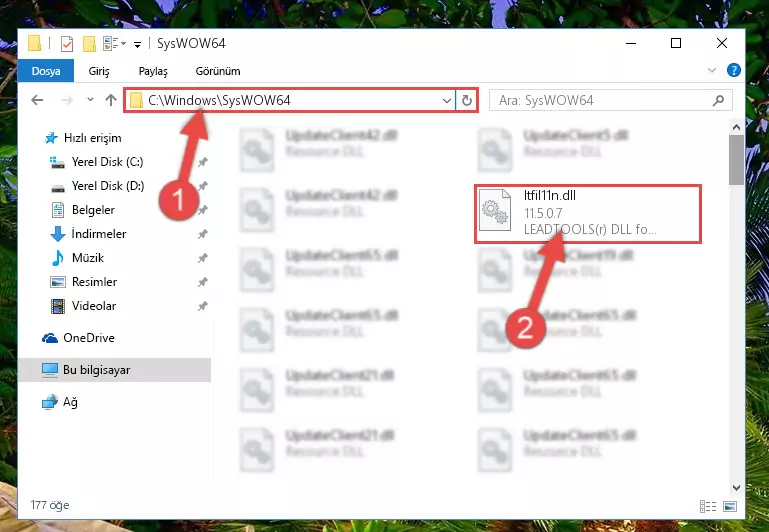This screenshot has height=532, width=769.
Task: Minimize the SysWOW64 window
Action: 631,43
